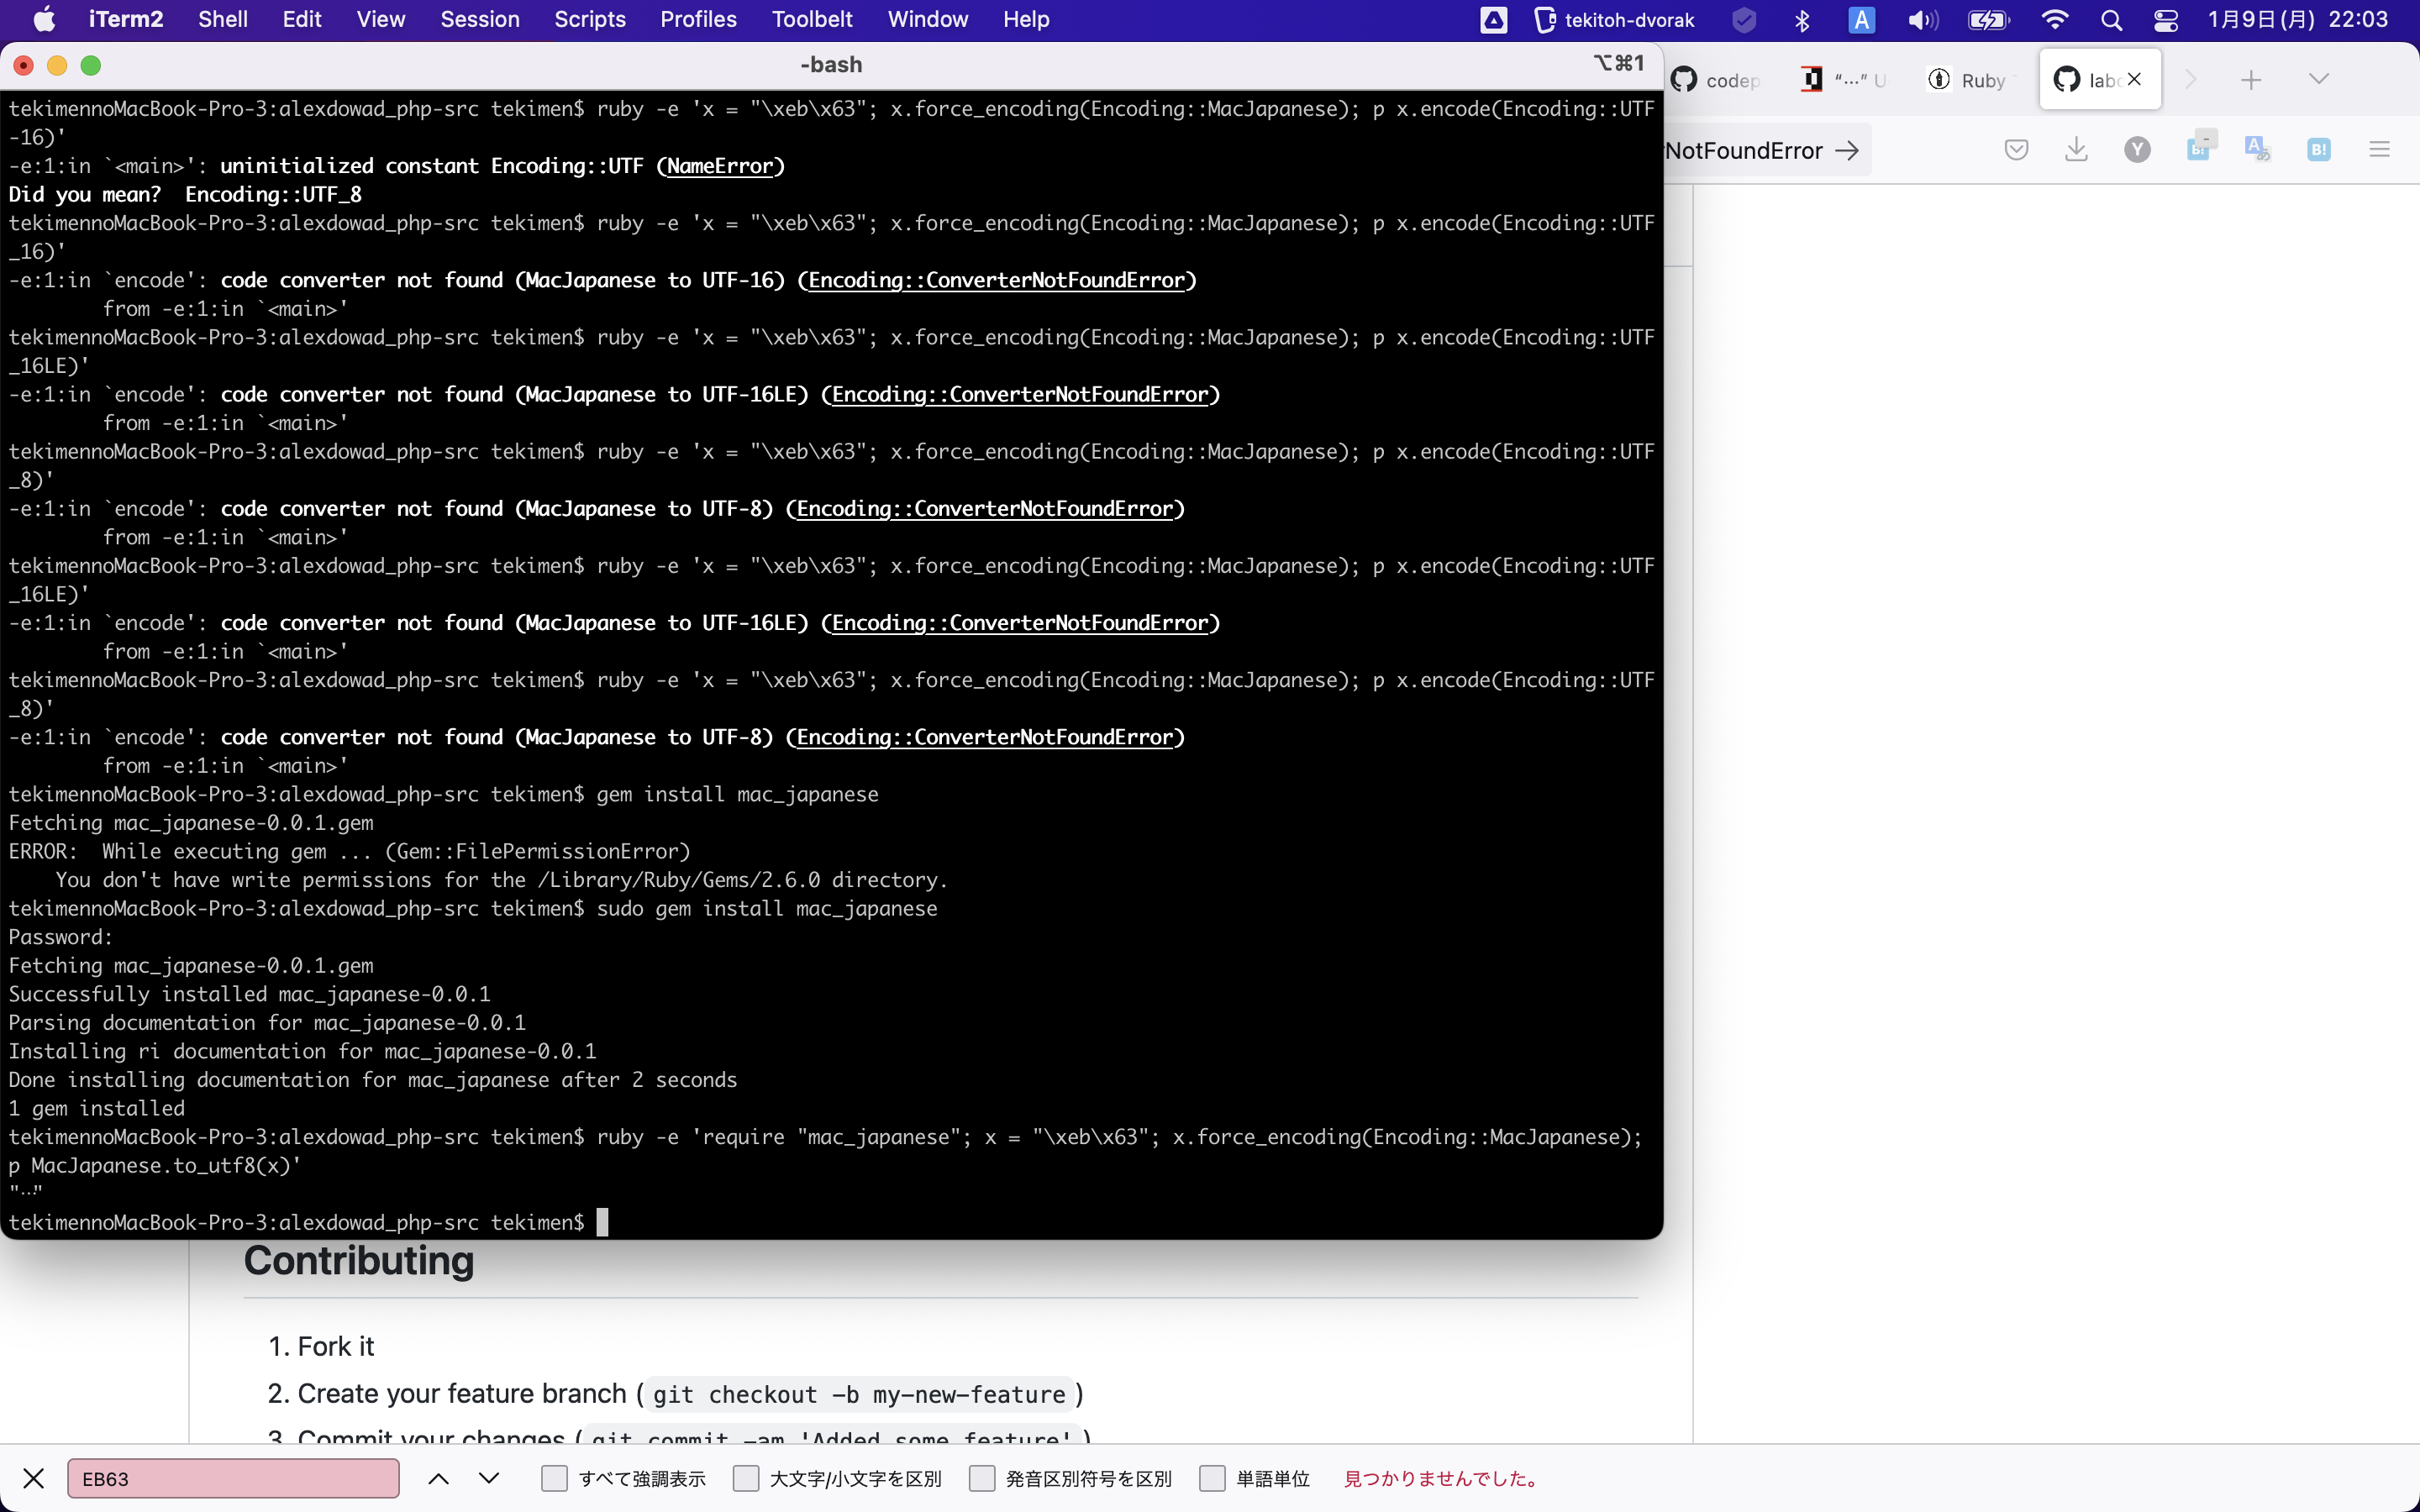Click the Y extension icon
The width and height of the screenshot is (2420, 1512).
(x=2137, y=150)
